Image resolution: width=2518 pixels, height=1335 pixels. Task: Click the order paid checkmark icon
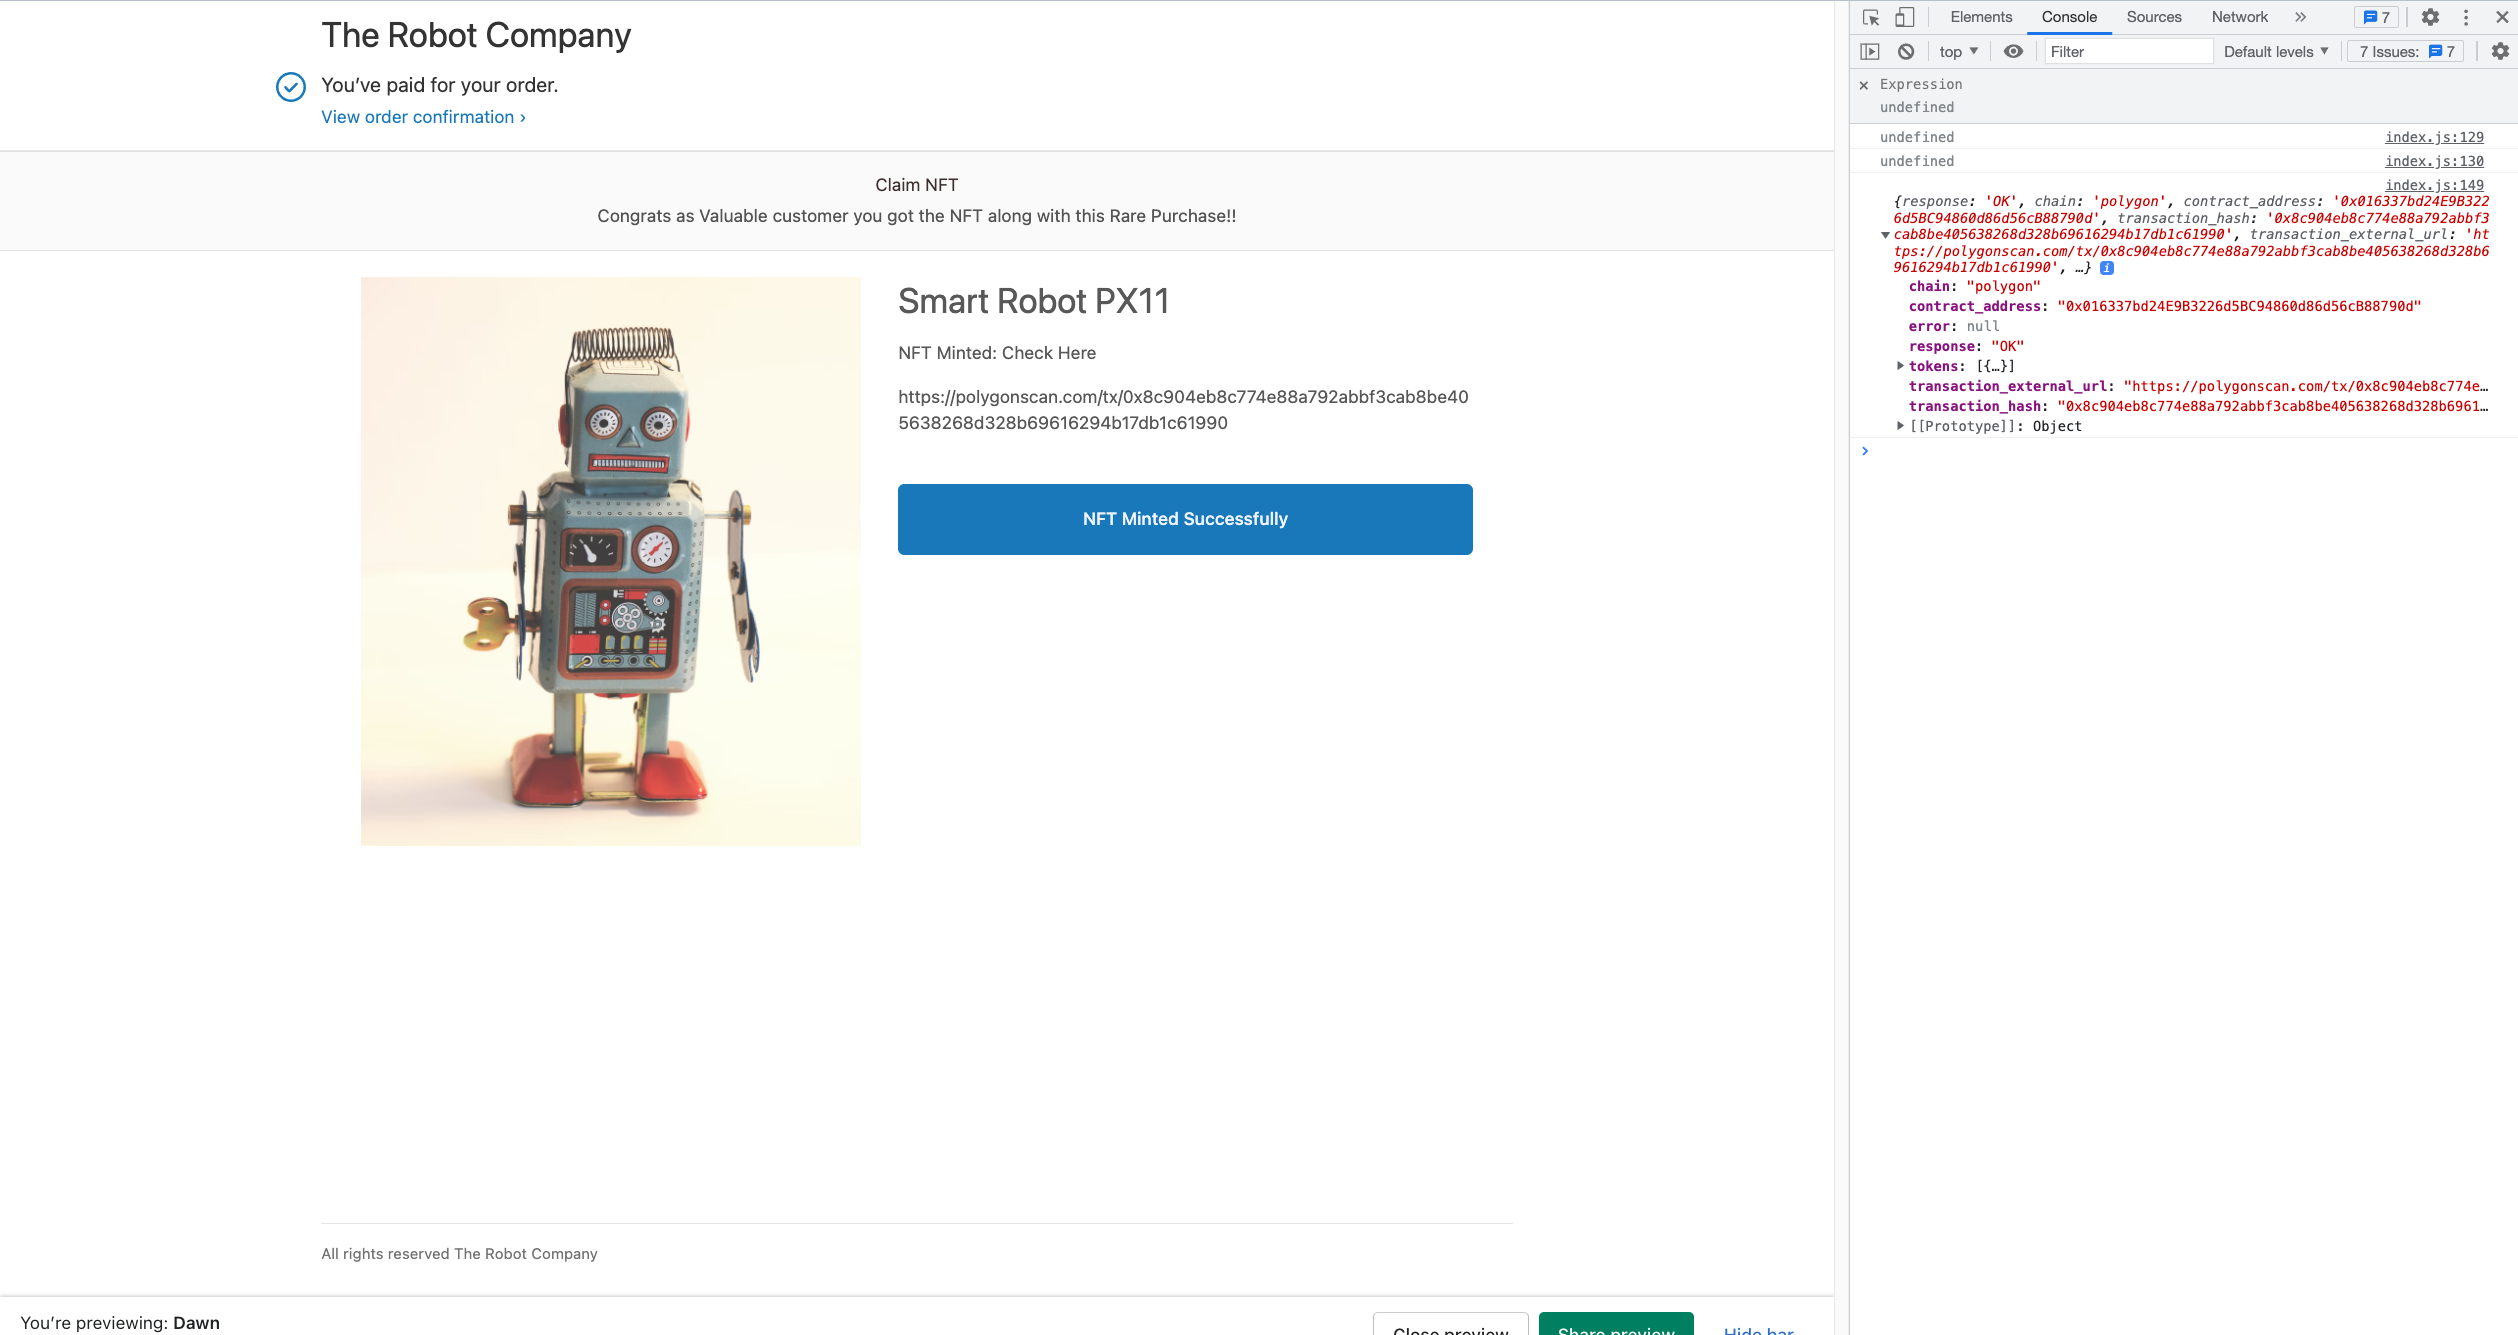click(x=291, y=87)
